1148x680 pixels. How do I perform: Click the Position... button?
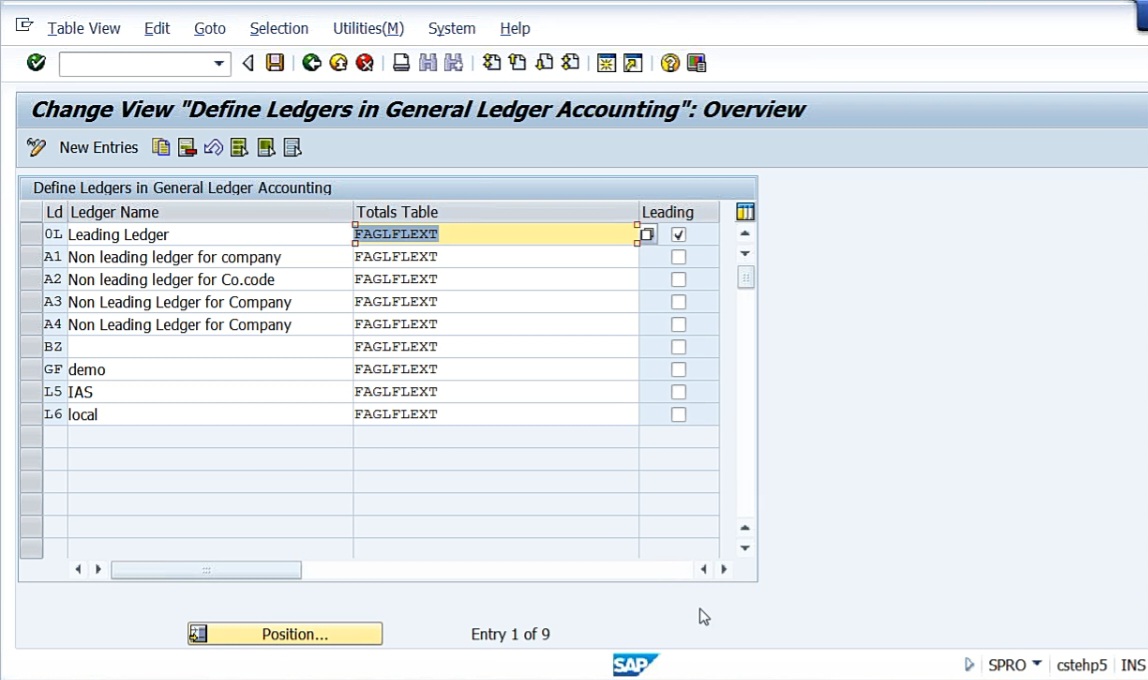(x=285, y=634)
